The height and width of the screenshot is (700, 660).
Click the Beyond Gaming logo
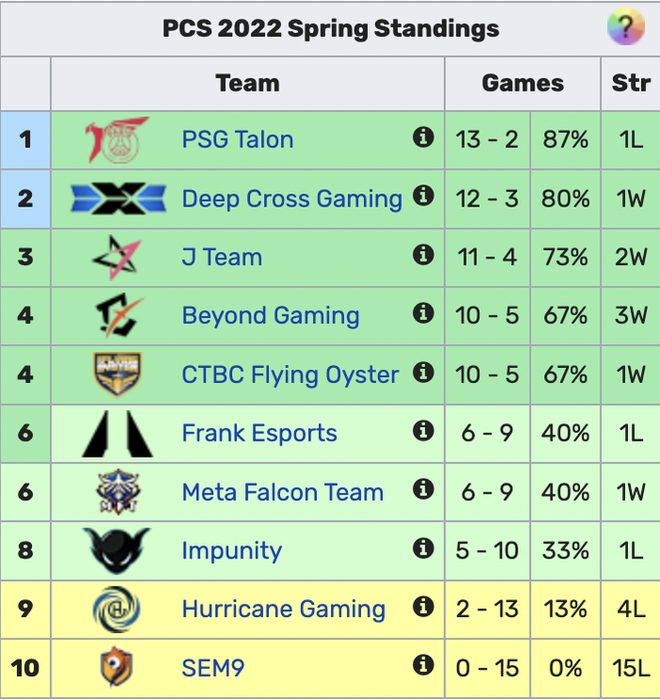[117, 316]
